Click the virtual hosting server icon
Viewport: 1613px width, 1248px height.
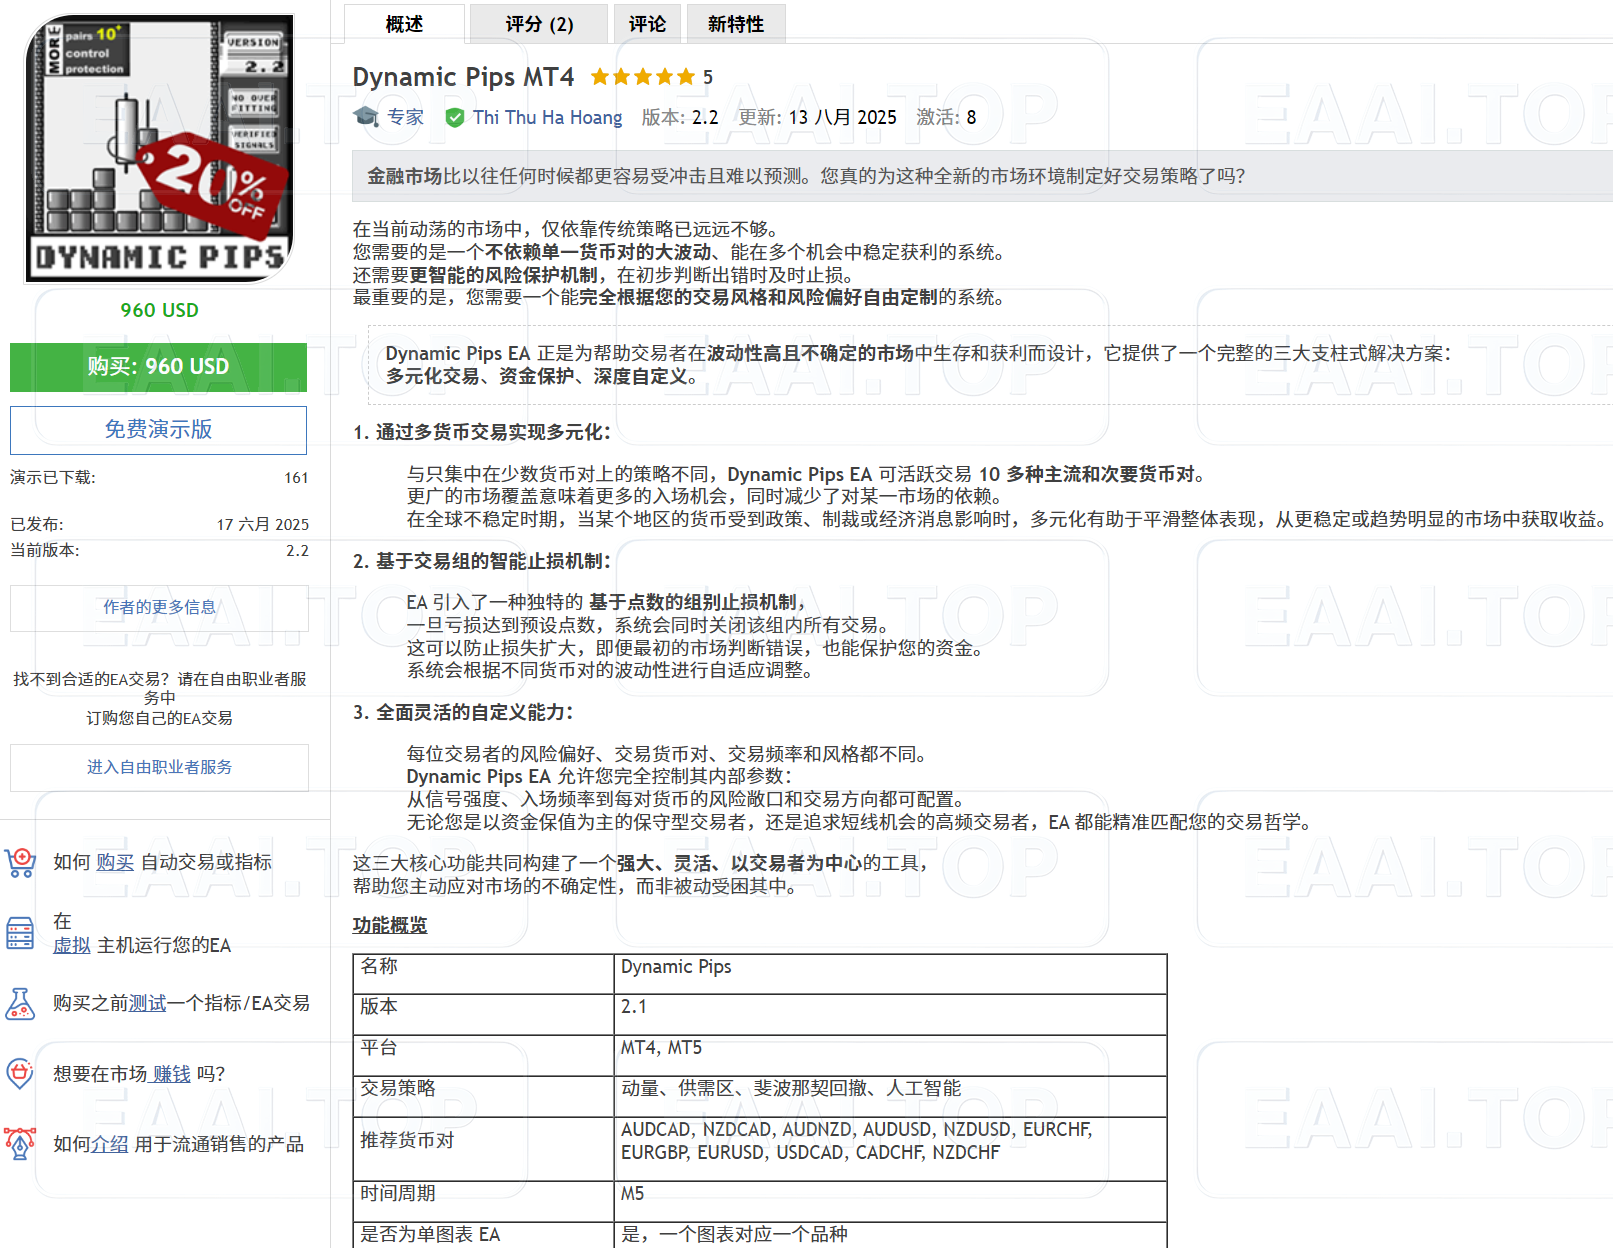(20, 933)
